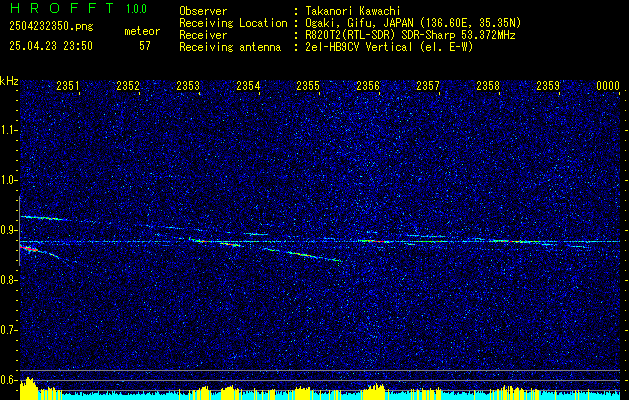629x400 pixels.
Task: Click the 2357 time axis marker
Action: pos(428,86)
